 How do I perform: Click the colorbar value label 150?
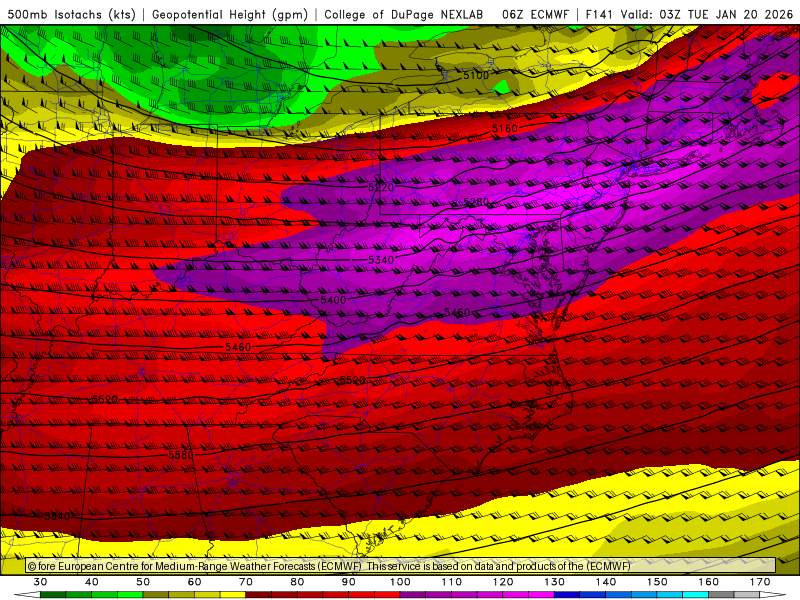(x=658, y=582)
